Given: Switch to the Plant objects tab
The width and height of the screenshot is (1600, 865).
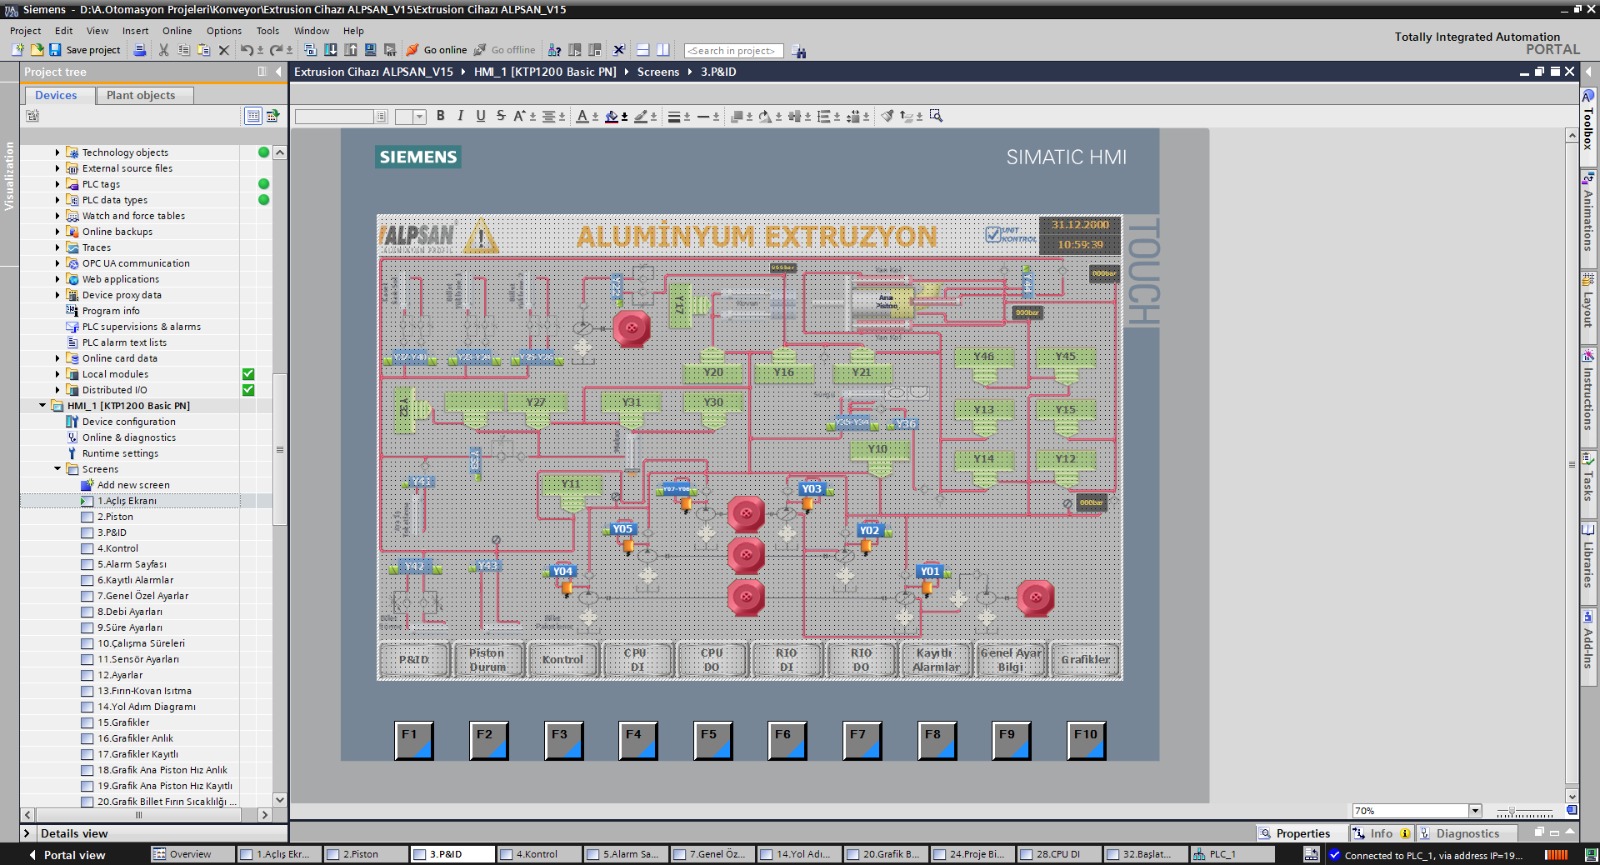Looking at the screenshot, I should coord(140,96).
